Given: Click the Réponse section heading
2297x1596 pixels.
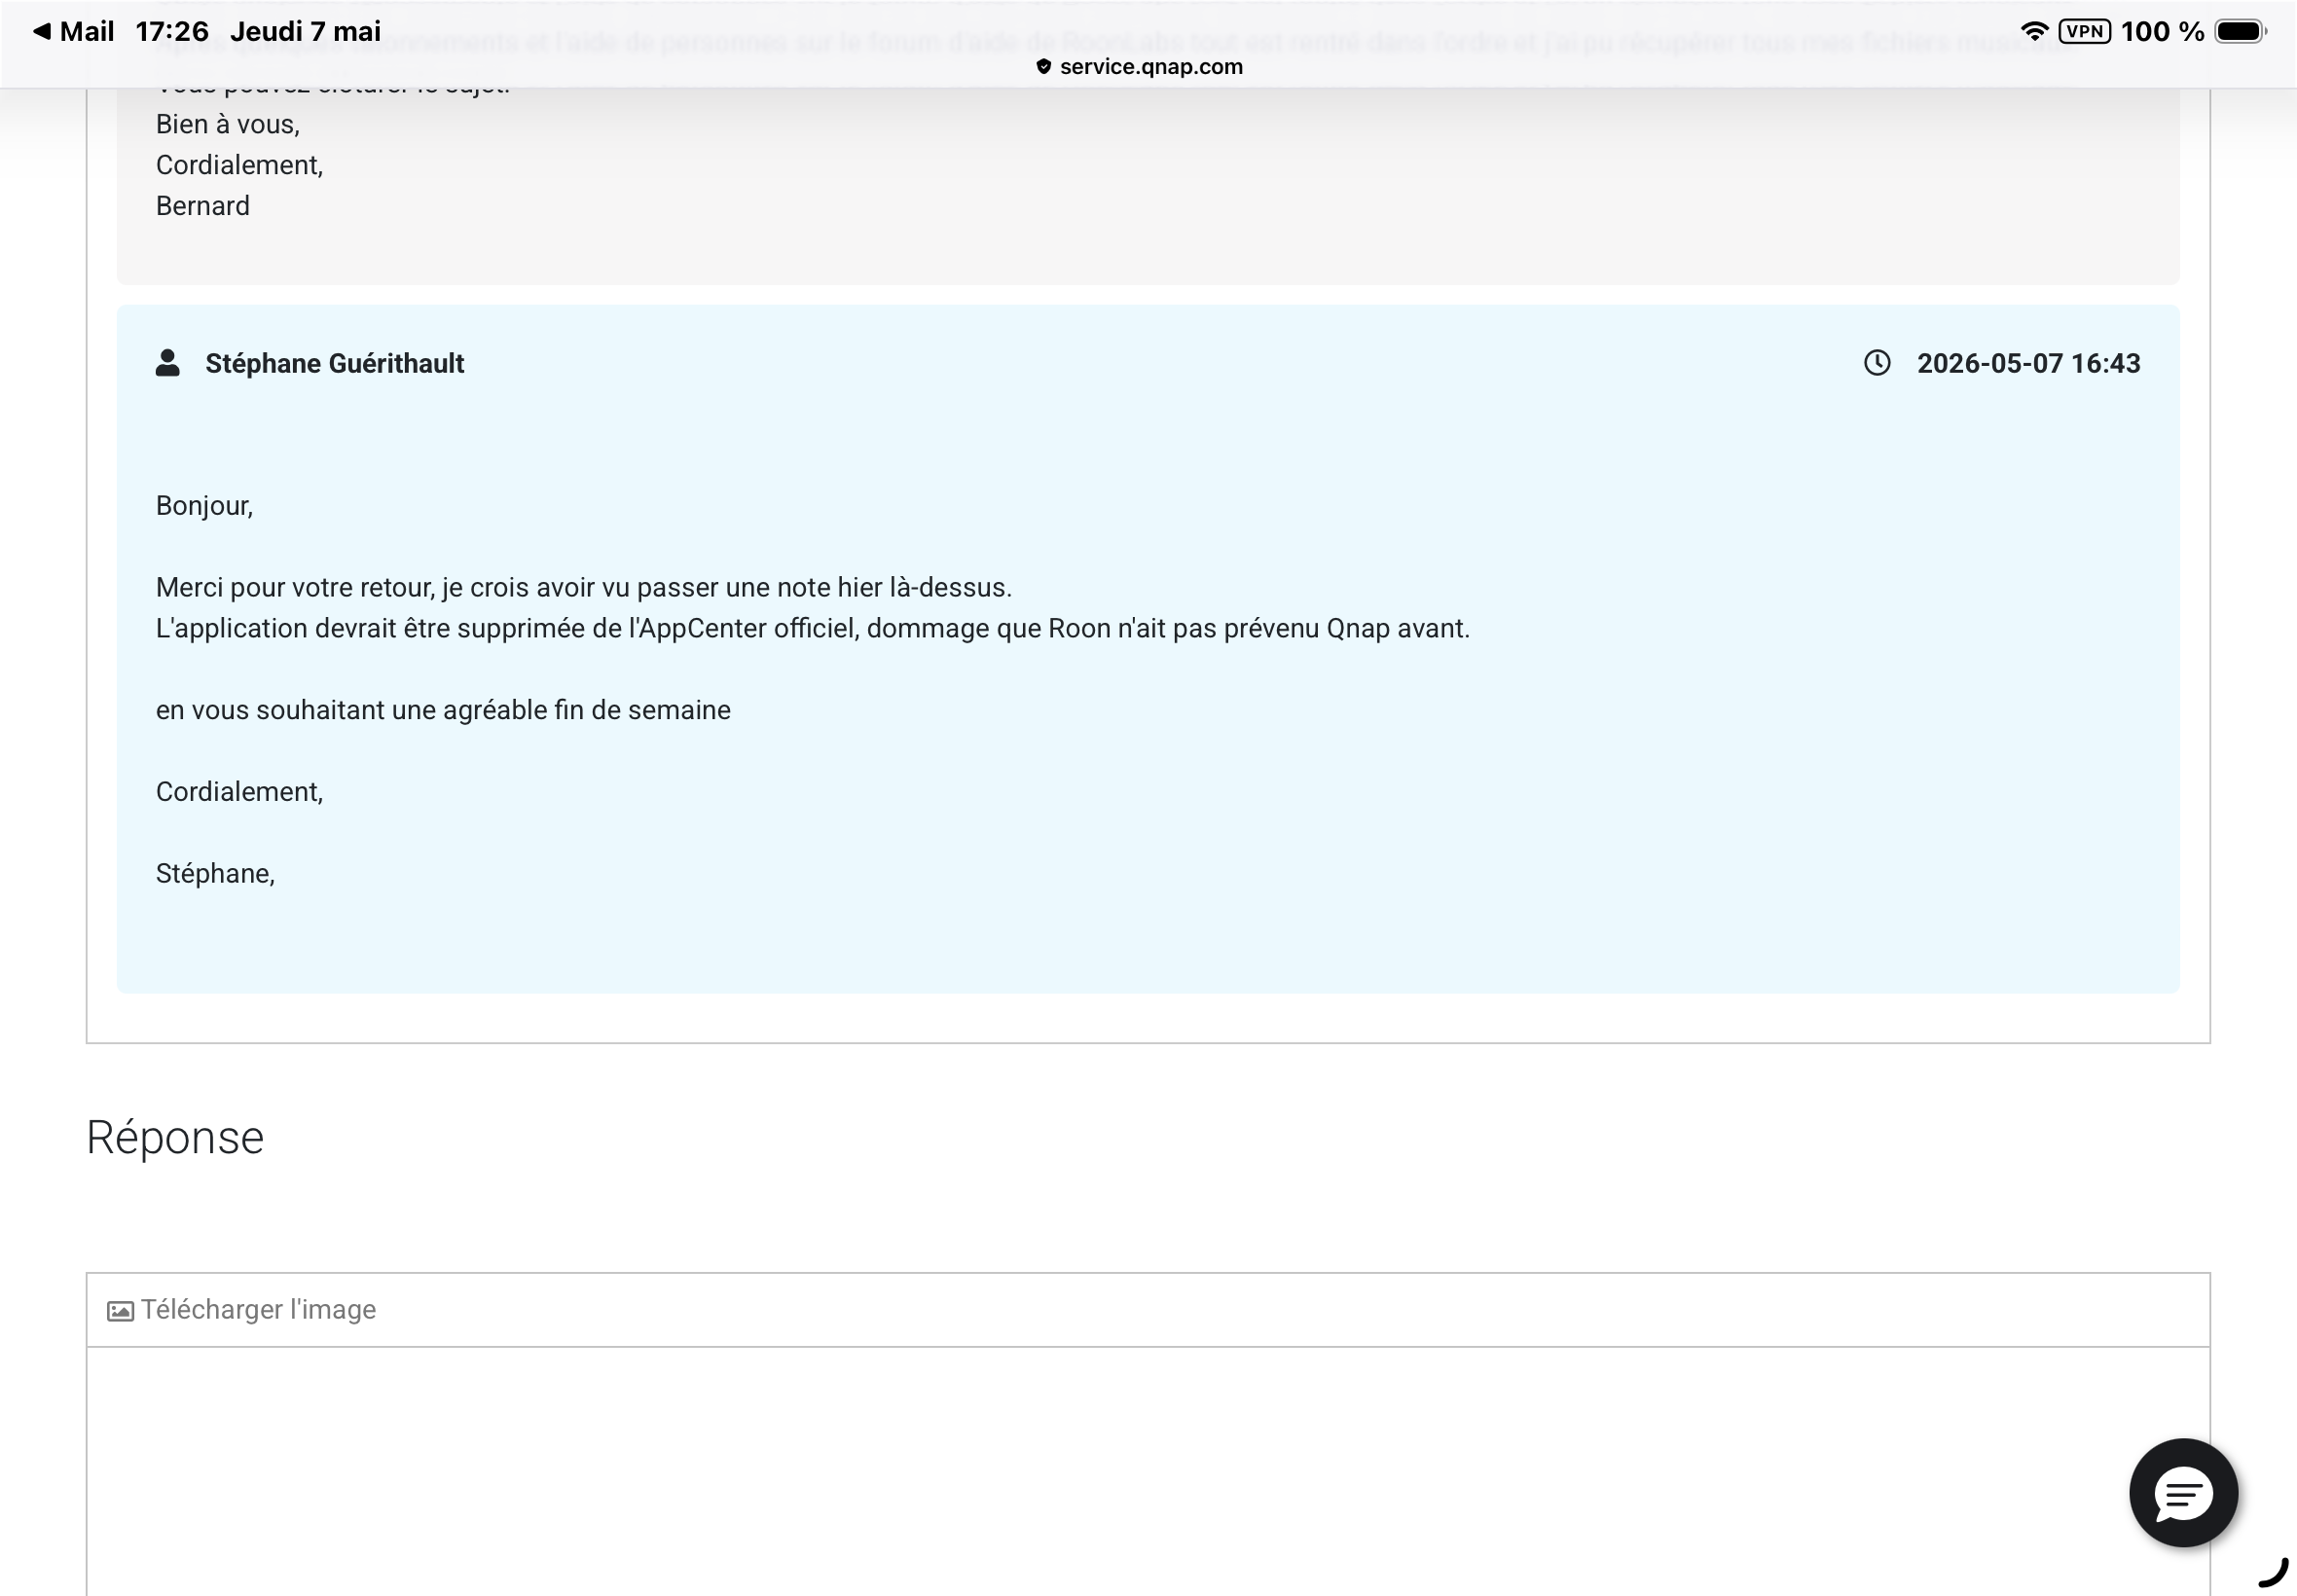Looking at the screenshot, I should point(175,1137).
